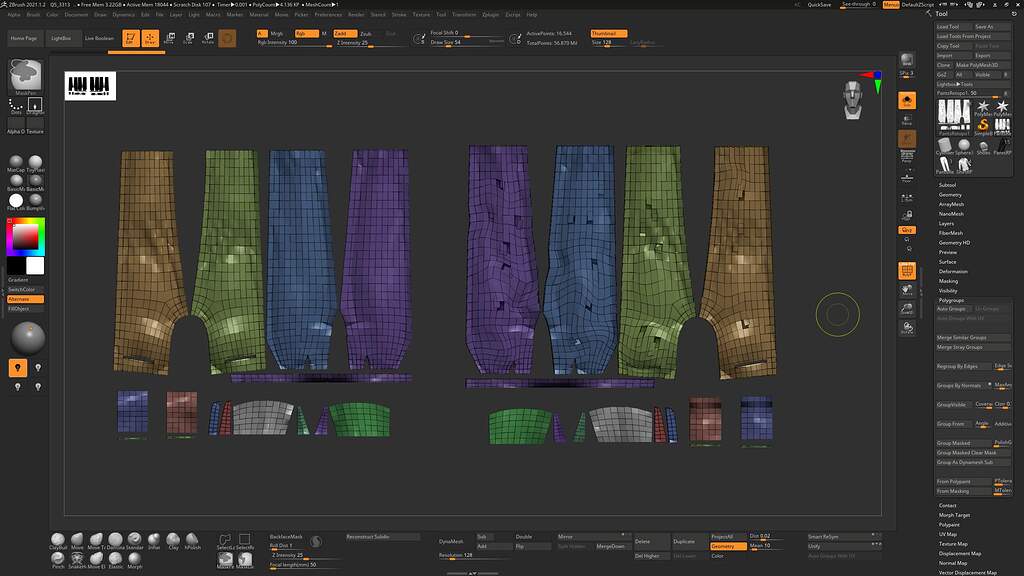Screen dimensions: 1024x576
Task: Select the SimpleBrush in the Tool palette
Action: 982,125
